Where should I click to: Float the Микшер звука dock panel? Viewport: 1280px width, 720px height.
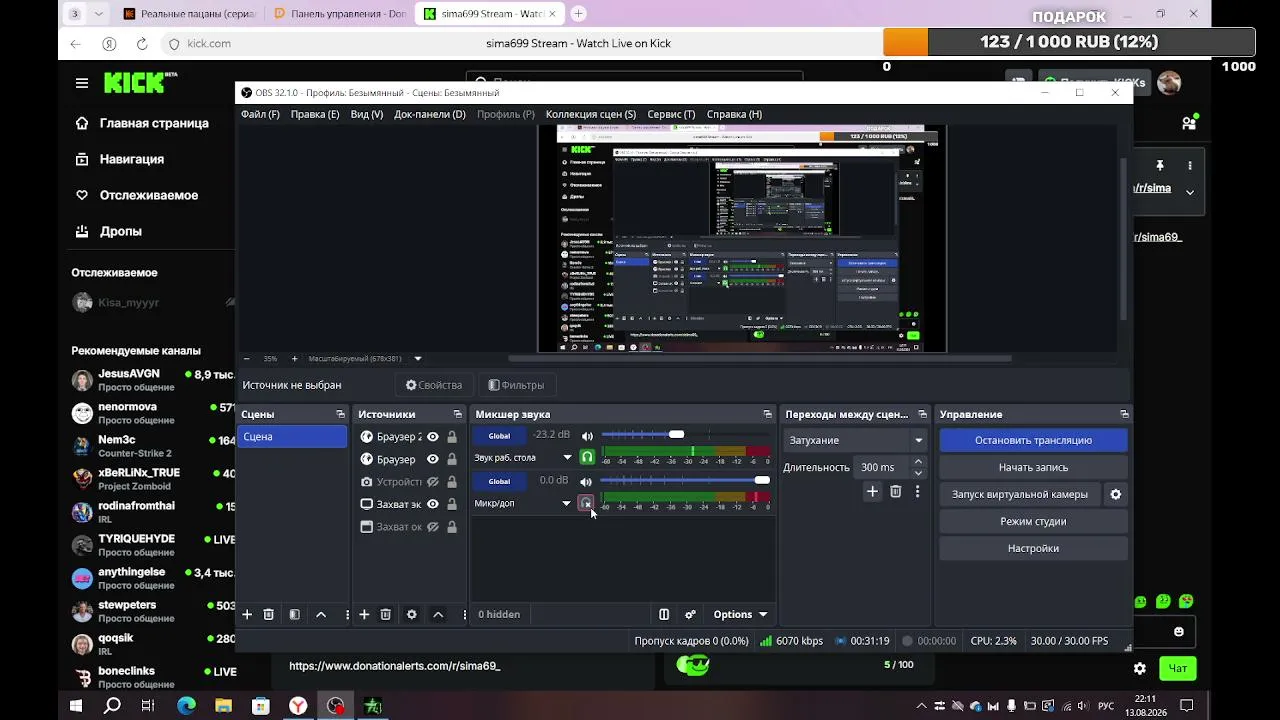768,414
